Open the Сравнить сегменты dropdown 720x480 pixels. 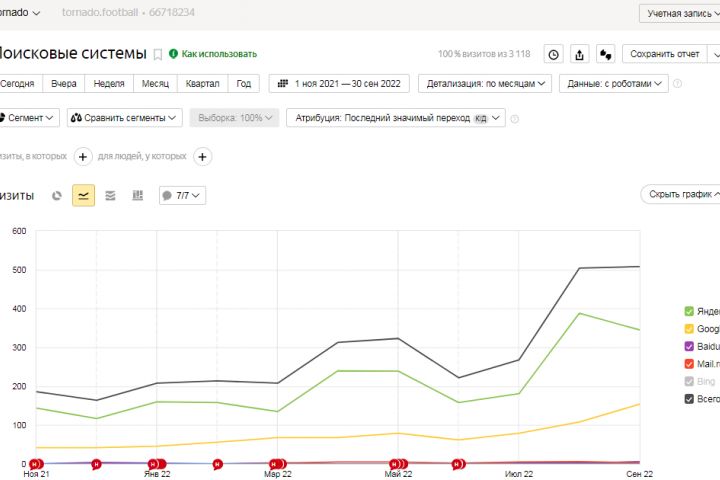(124, 118)
